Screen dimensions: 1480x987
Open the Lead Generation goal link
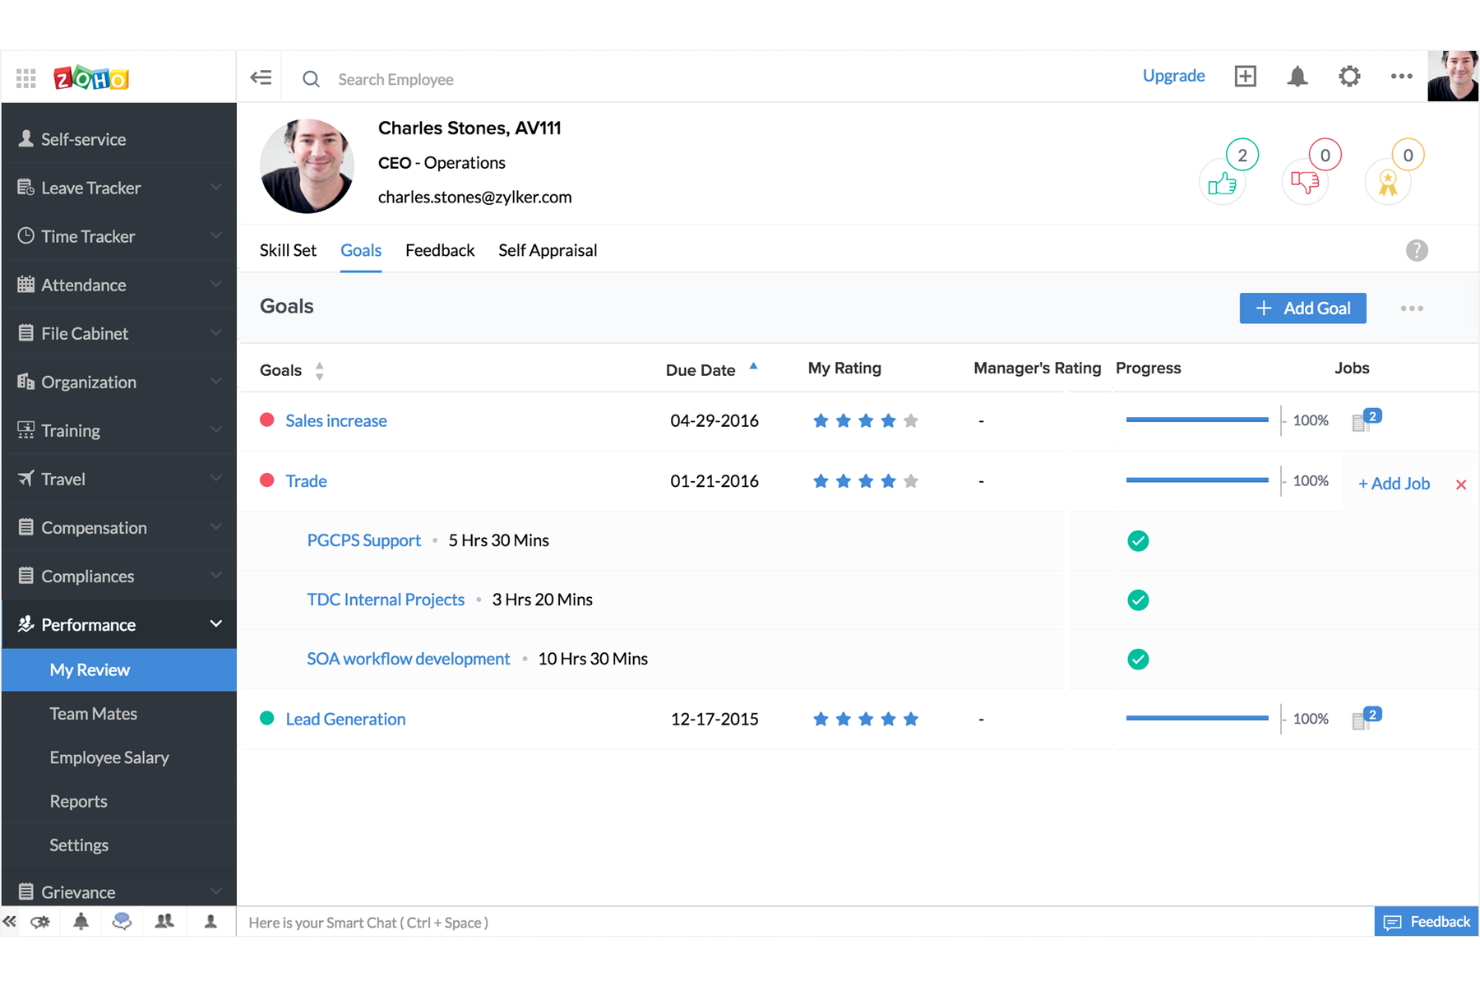tap(345, 718)
